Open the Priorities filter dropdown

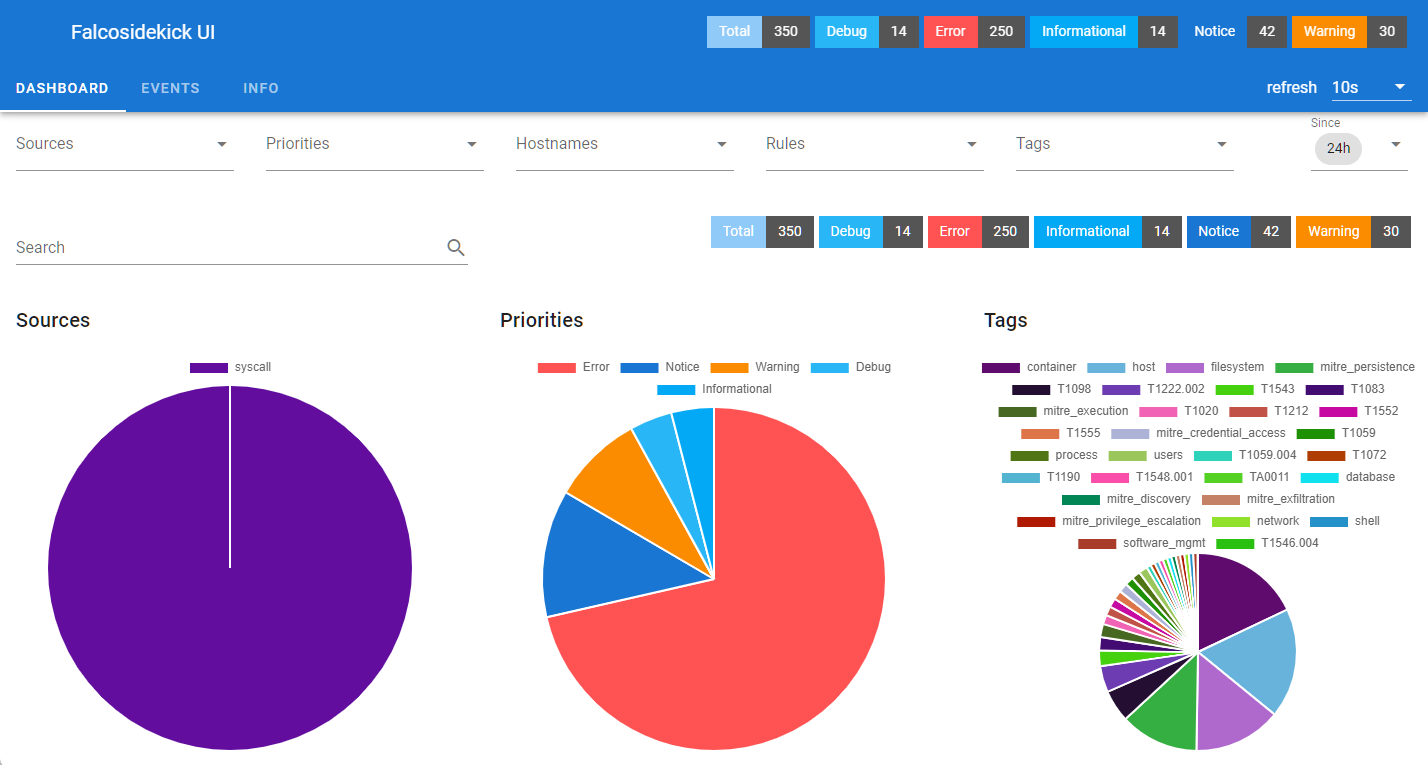pyautogui.click(x=375, y=144)
